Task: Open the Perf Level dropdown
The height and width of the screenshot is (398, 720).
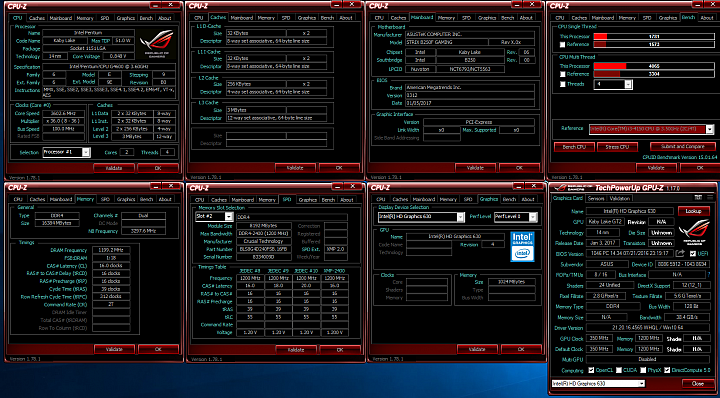Action: click(x=515, y=217)
